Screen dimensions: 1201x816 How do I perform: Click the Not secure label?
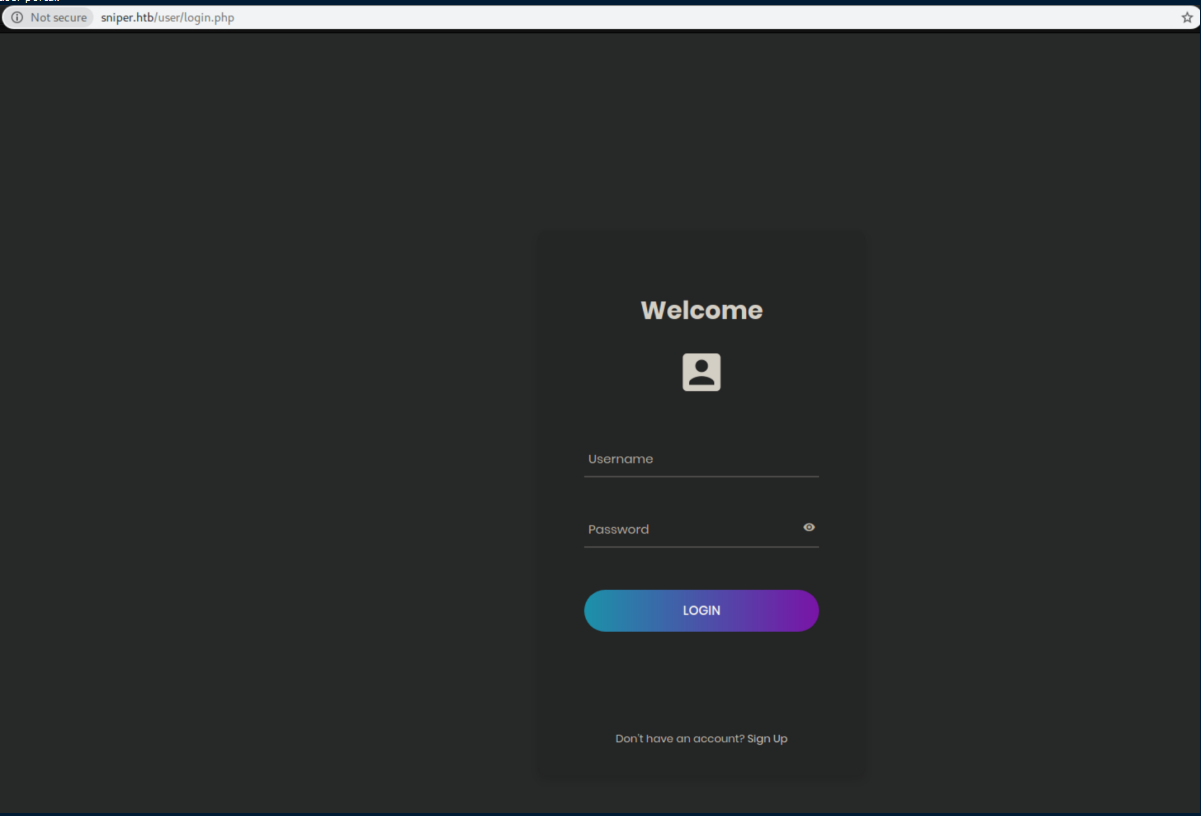point(58,18)
